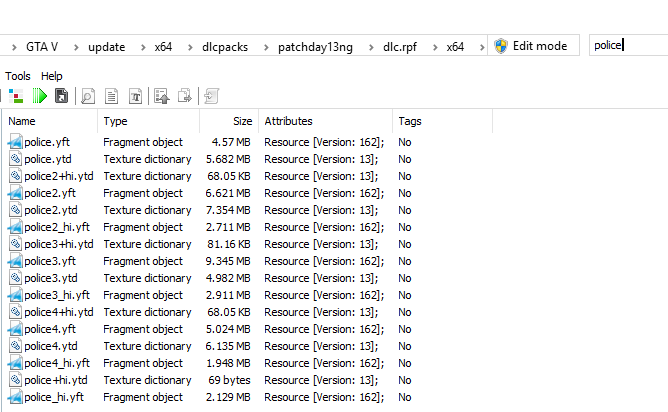Select the police+hi.ytd file name
668x412 pixels.
(x=56, y=380)
